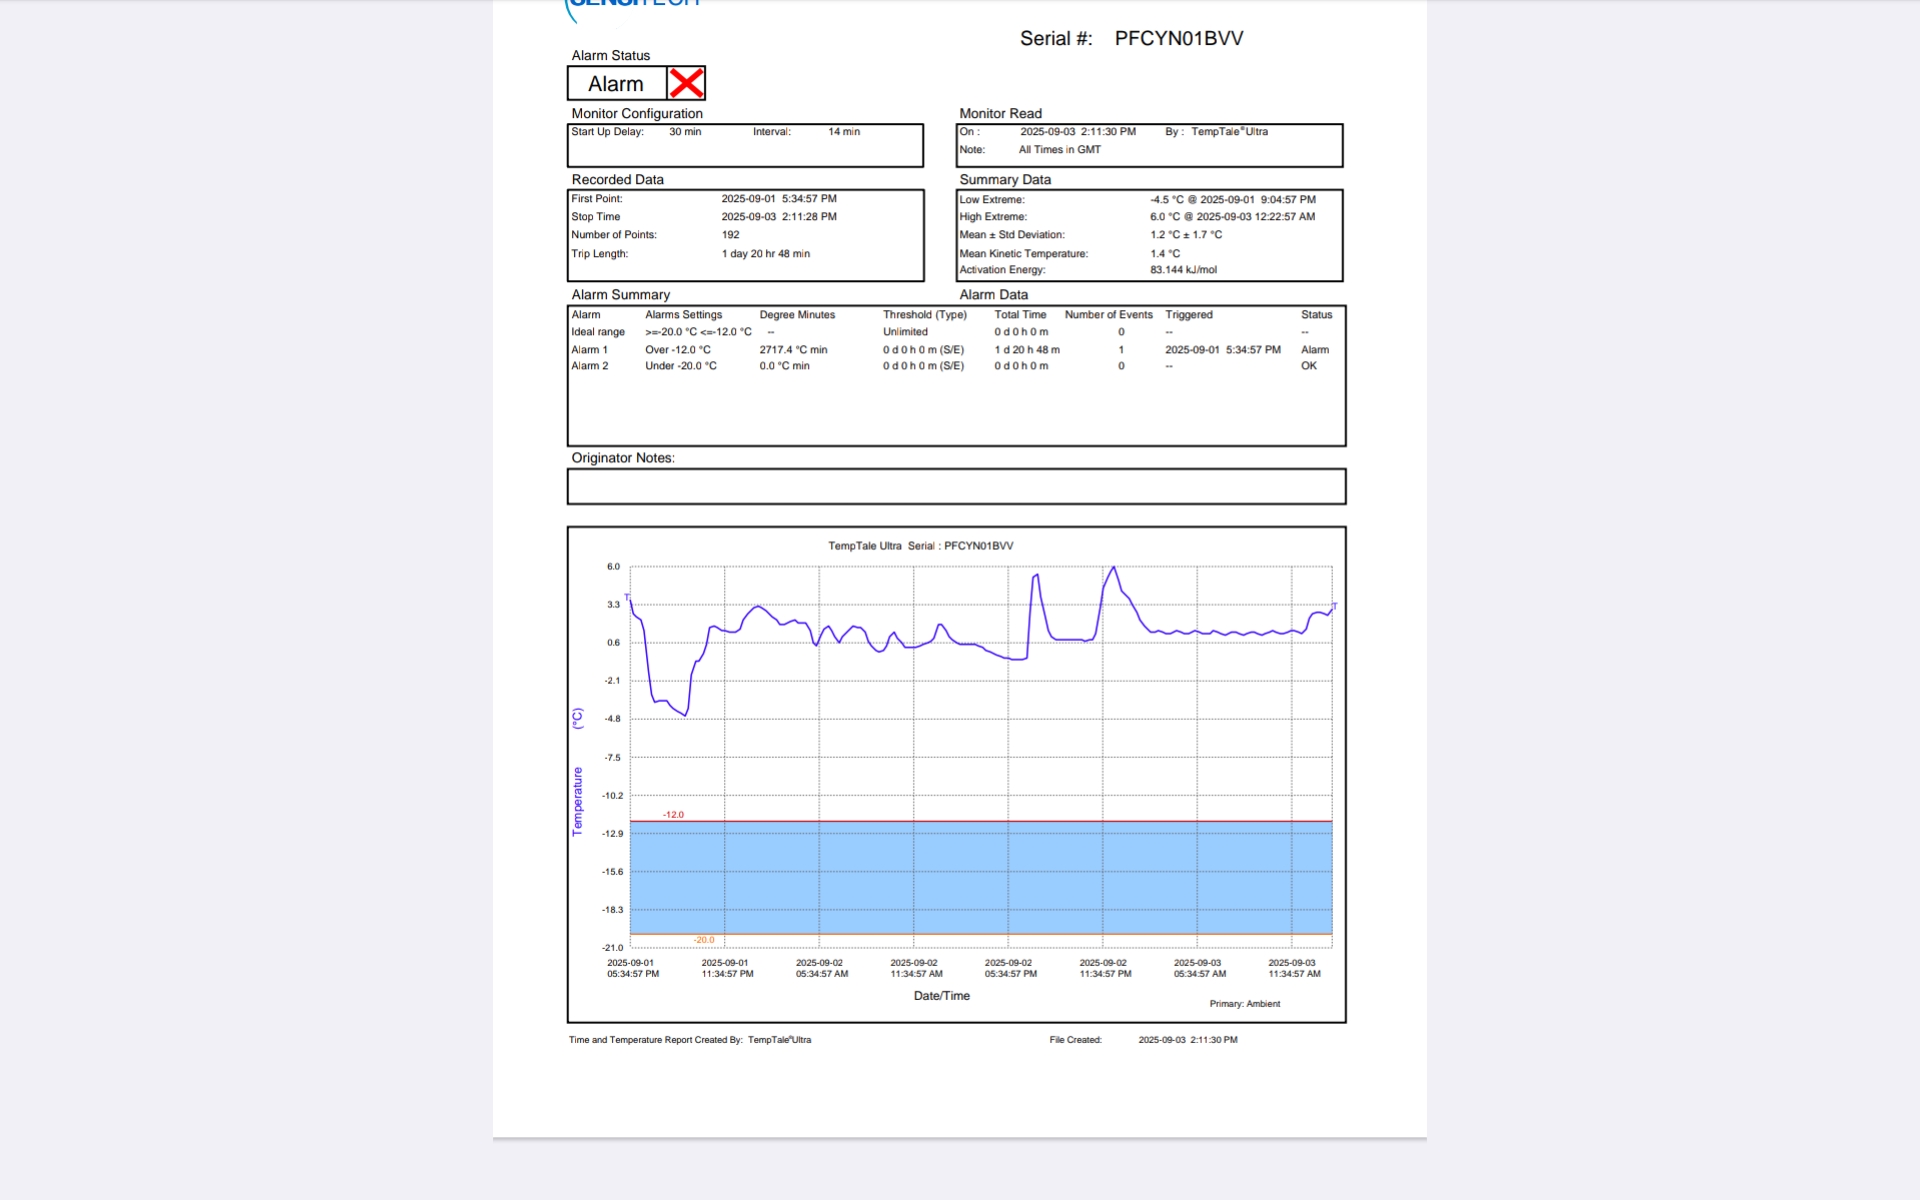
Task: Click the Primary: Ambient legend text
Action: click(x=1244, y=1004)
